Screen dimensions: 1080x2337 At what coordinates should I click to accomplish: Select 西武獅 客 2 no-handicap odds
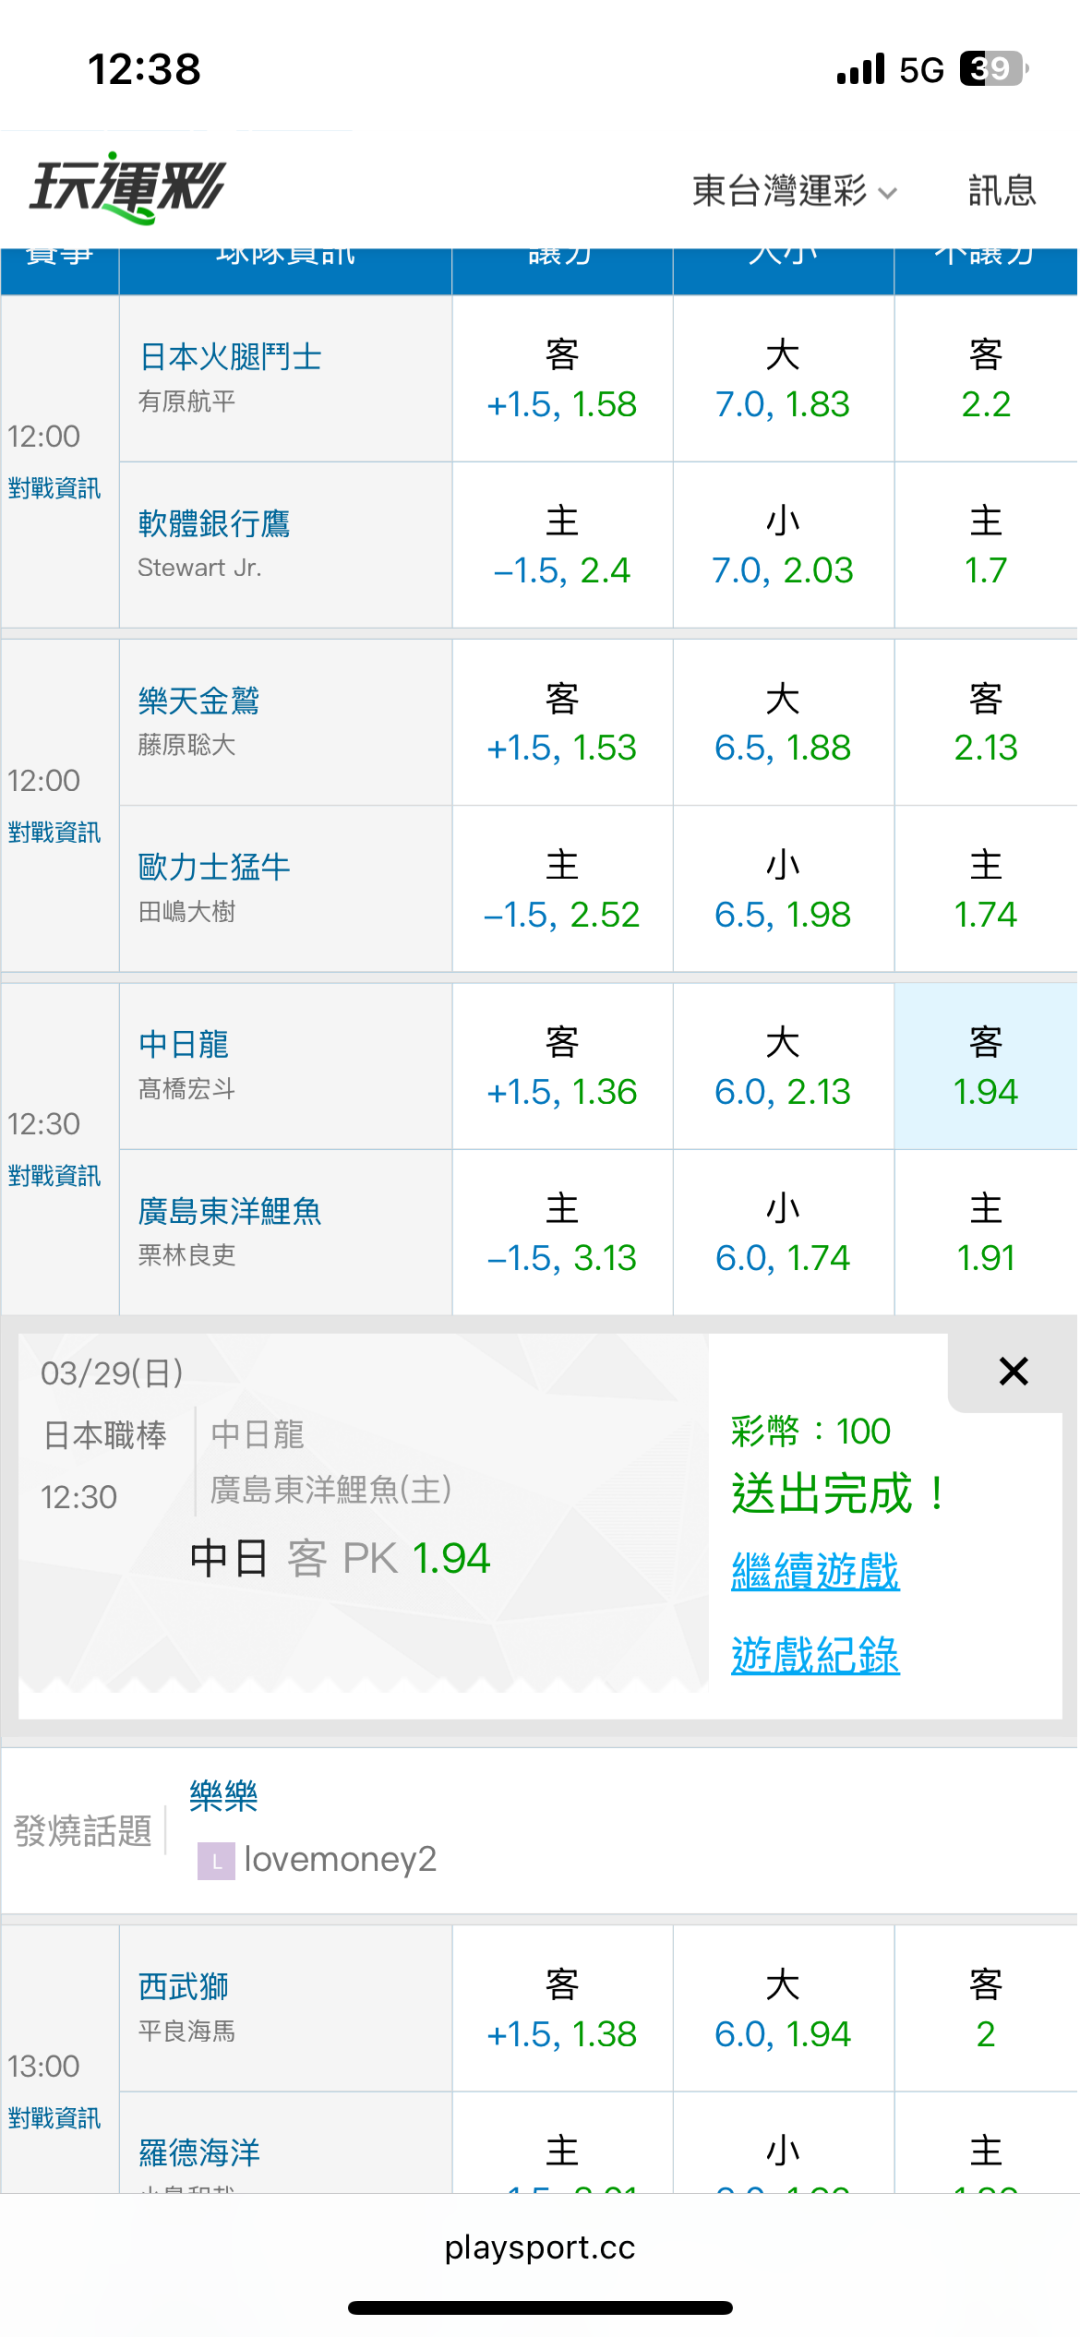pyautogui.click(x=985, y=2009)
